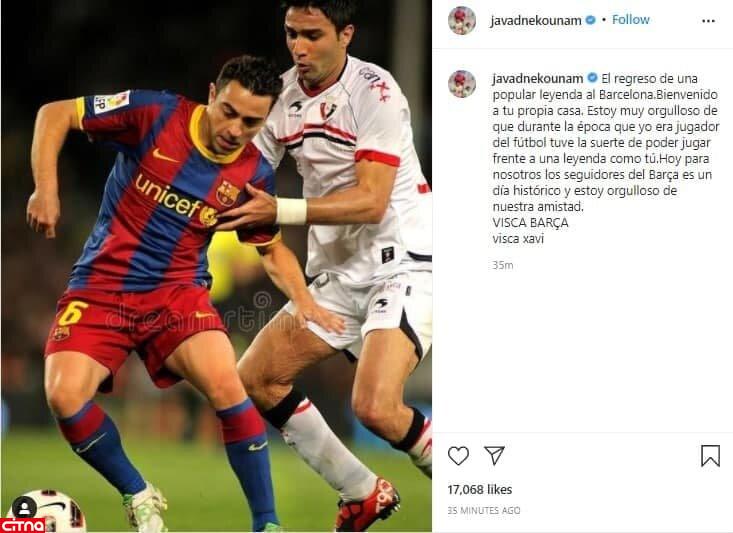
Task: Click the verified badge in the caption
Action: [x=592, y=78]
